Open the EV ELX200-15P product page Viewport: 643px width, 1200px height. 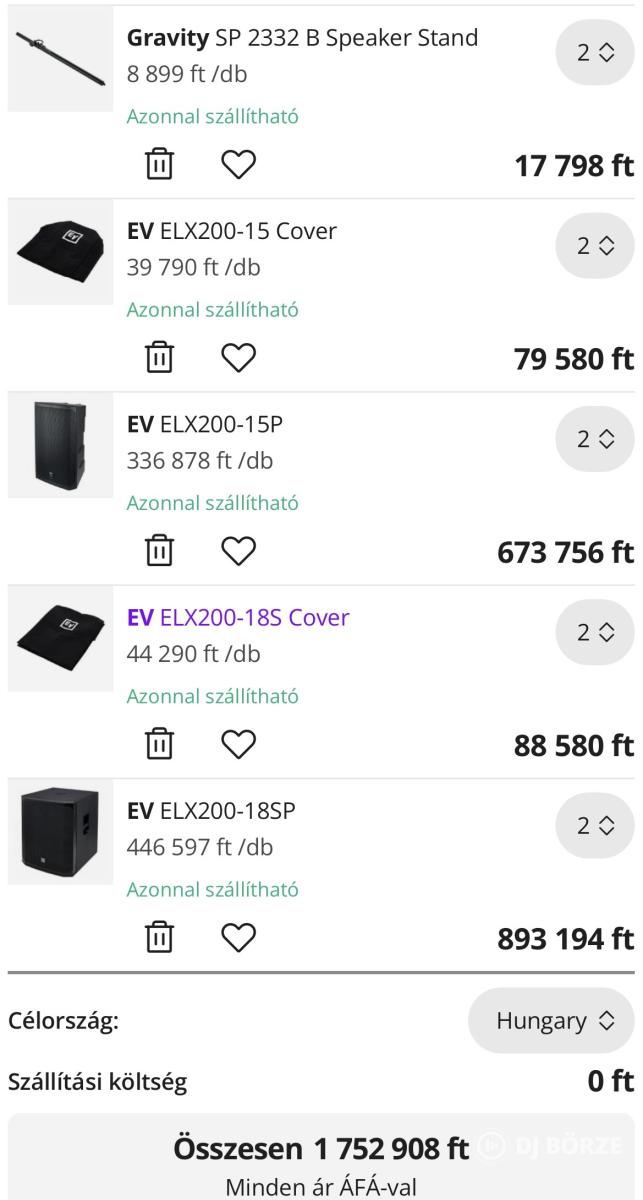(x=205, y=424)
